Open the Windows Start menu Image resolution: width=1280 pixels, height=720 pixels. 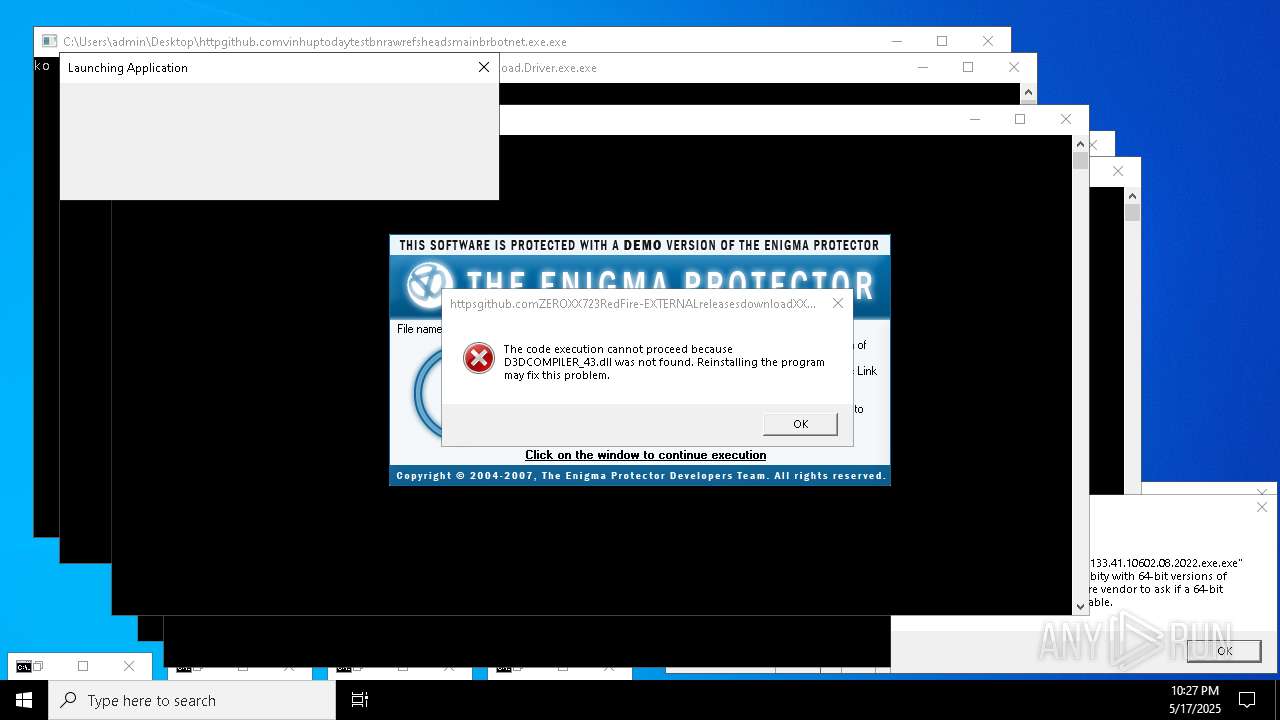pos(24,700)
